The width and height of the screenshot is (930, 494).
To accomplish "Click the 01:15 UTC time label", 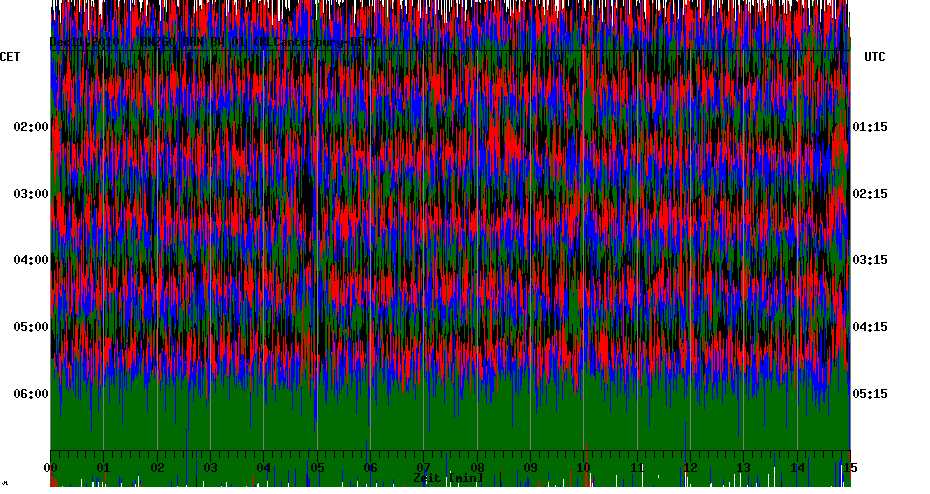I will click(x=870, y=127).
